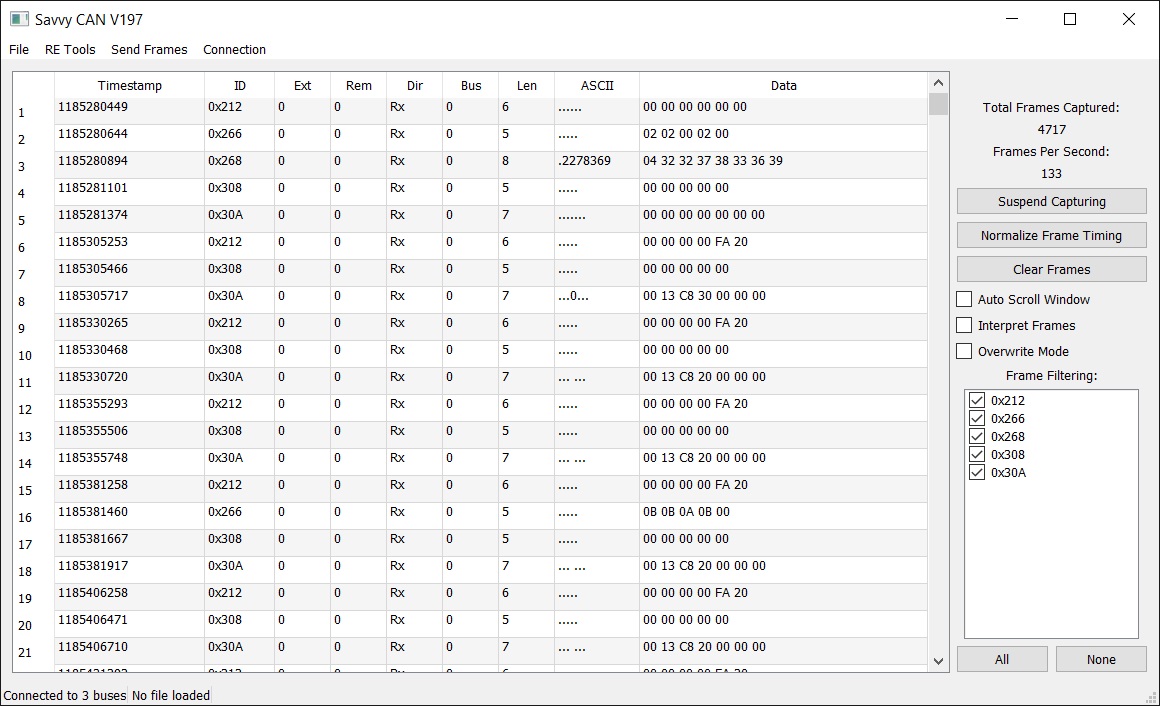Enable Auto Scroll Window checkbox
The width and height of the screenshot is (1160, 706).
click(x=965, y=299)
